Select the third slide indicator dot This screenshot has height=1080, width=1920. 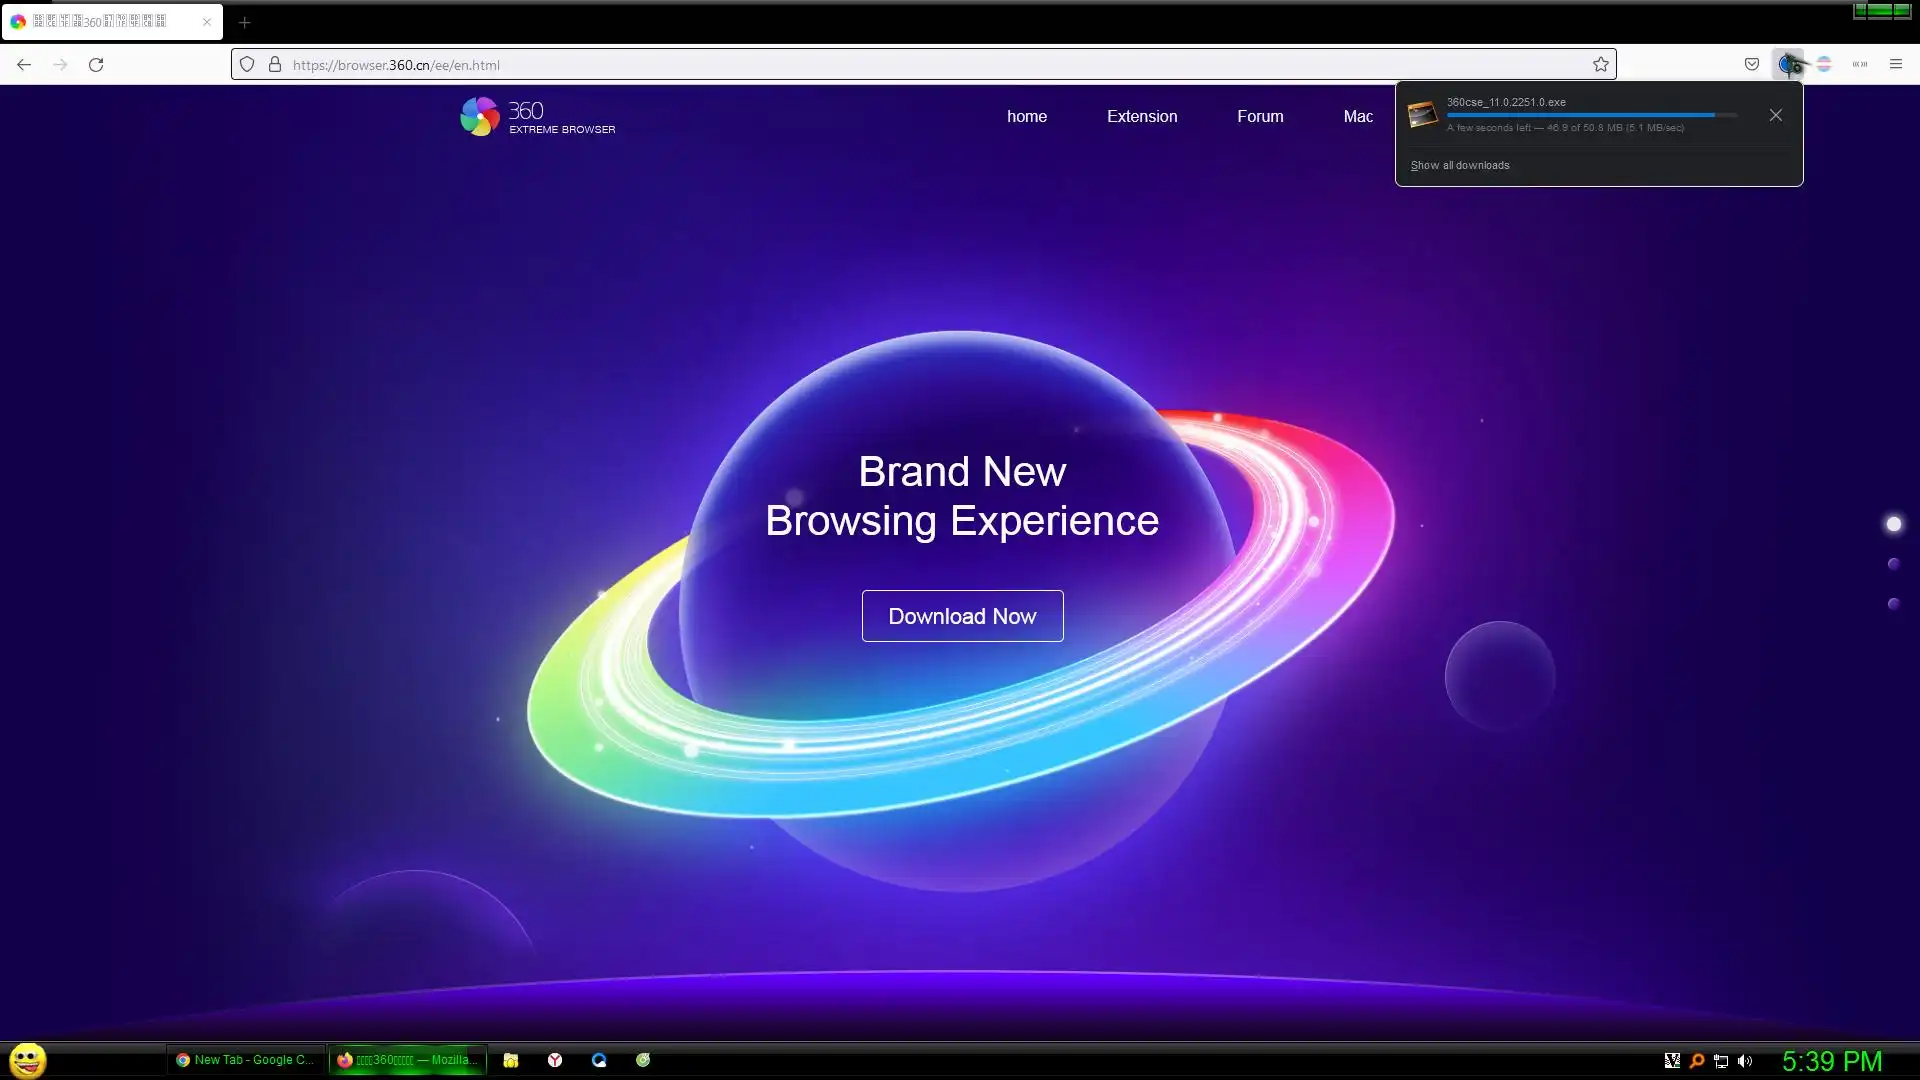[1893, 604]
